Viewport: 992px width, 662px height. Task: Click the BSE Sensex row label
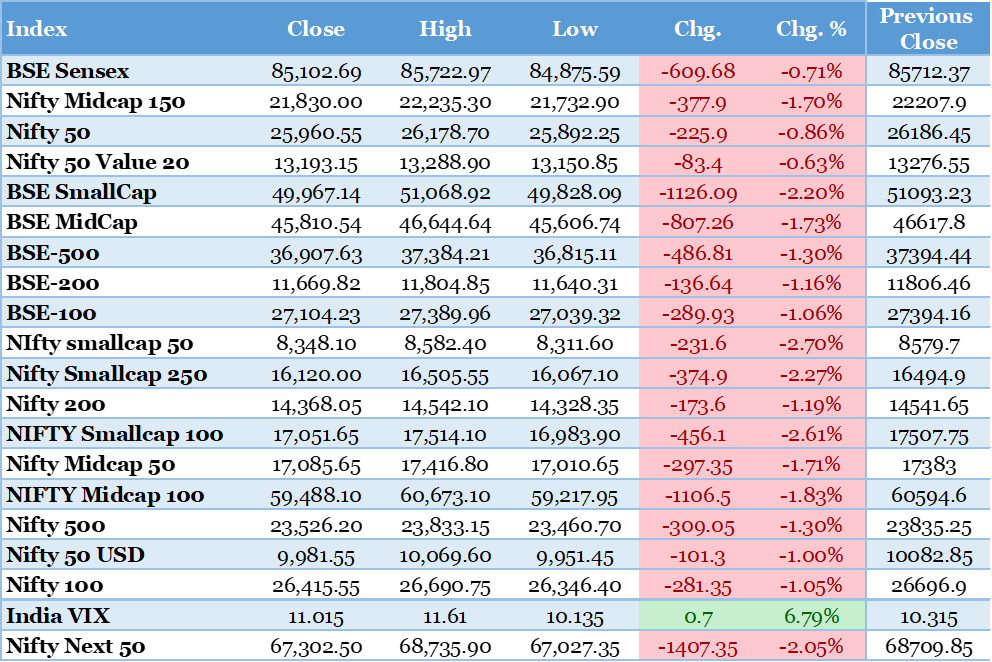(x=68, y=71)
